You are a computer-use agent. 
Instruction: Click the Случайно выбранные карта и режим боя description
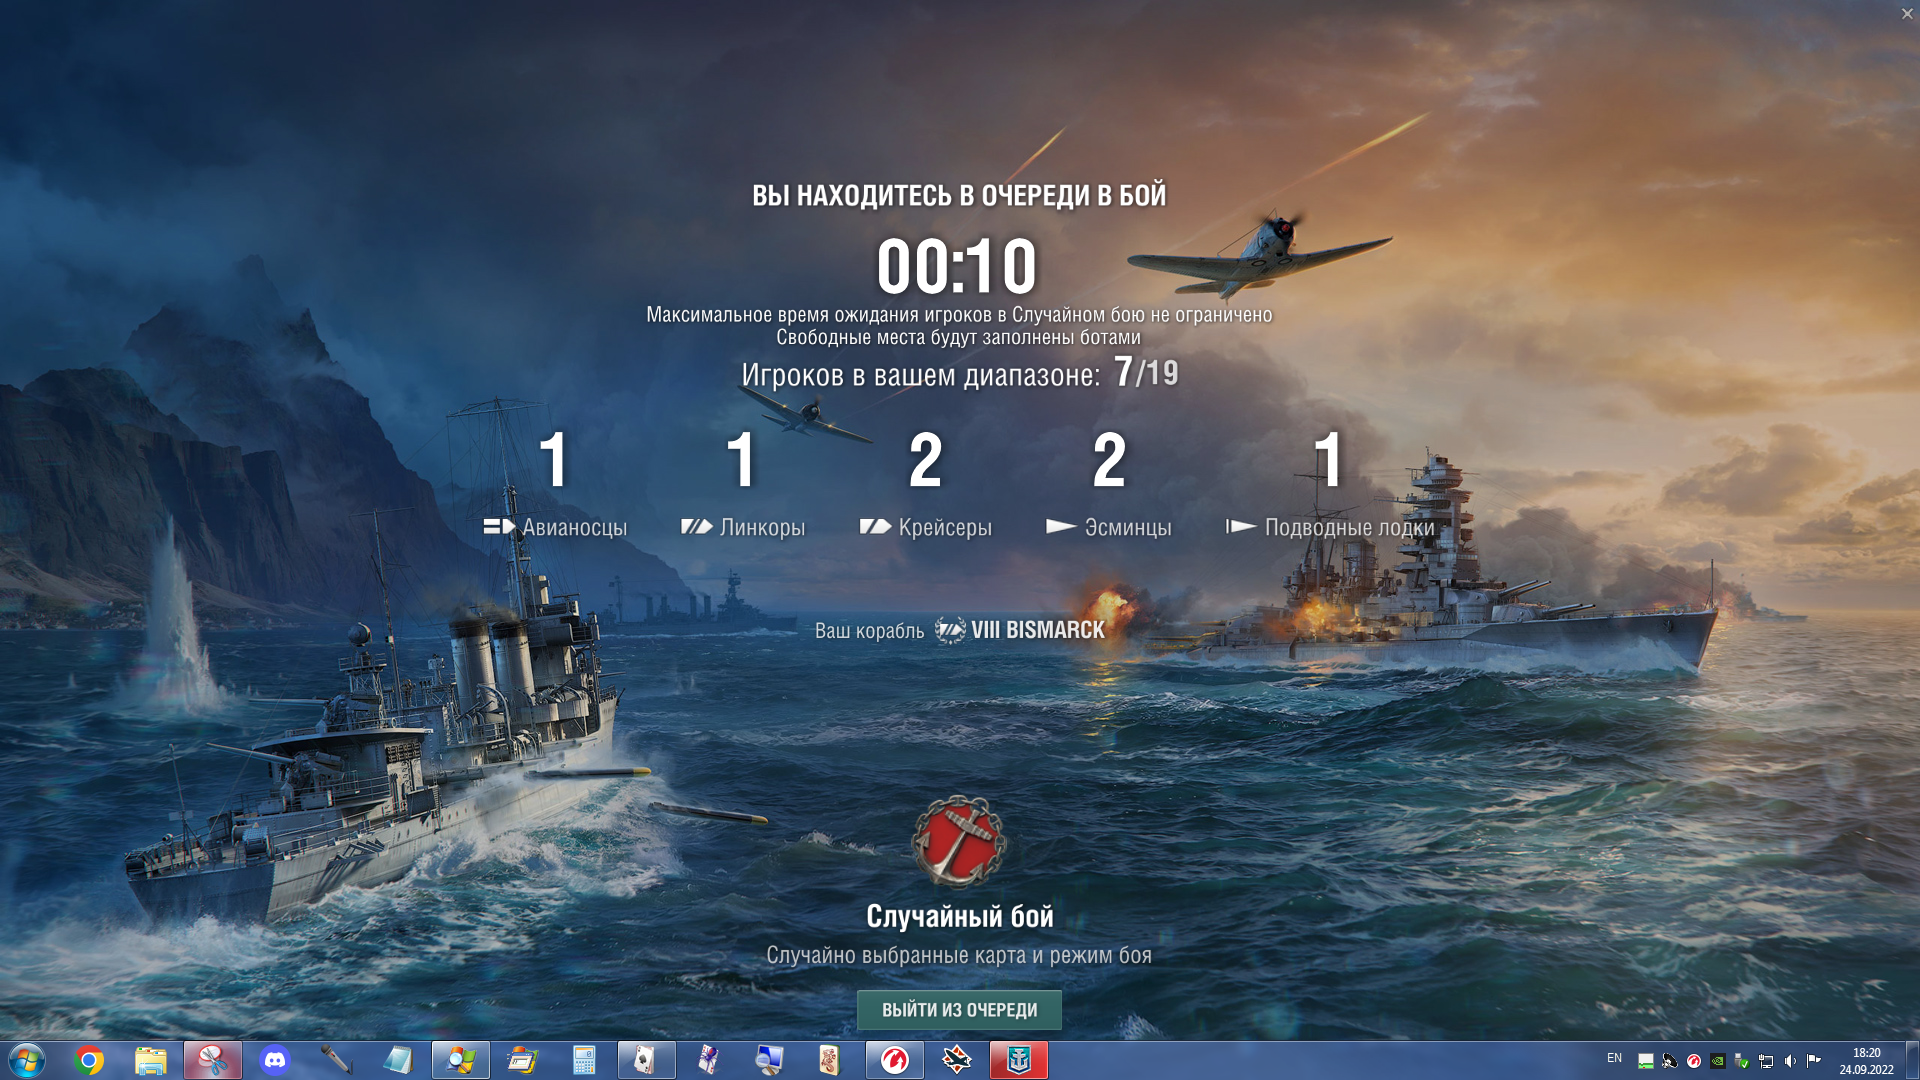point(959,955)
